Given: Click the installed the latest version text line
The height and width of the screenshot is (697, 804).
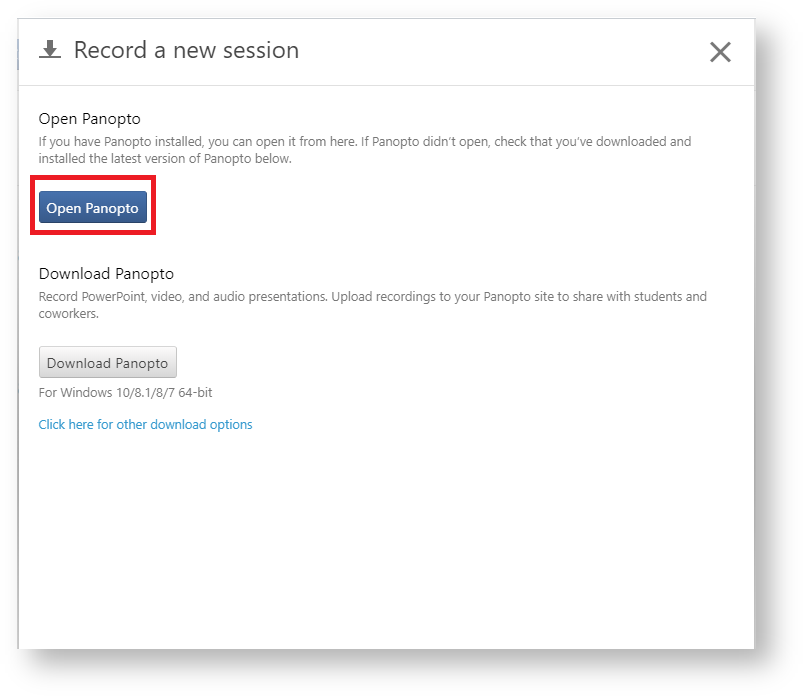Looking at the screenshot, I should pyautogui.click(x=165, y=159).
